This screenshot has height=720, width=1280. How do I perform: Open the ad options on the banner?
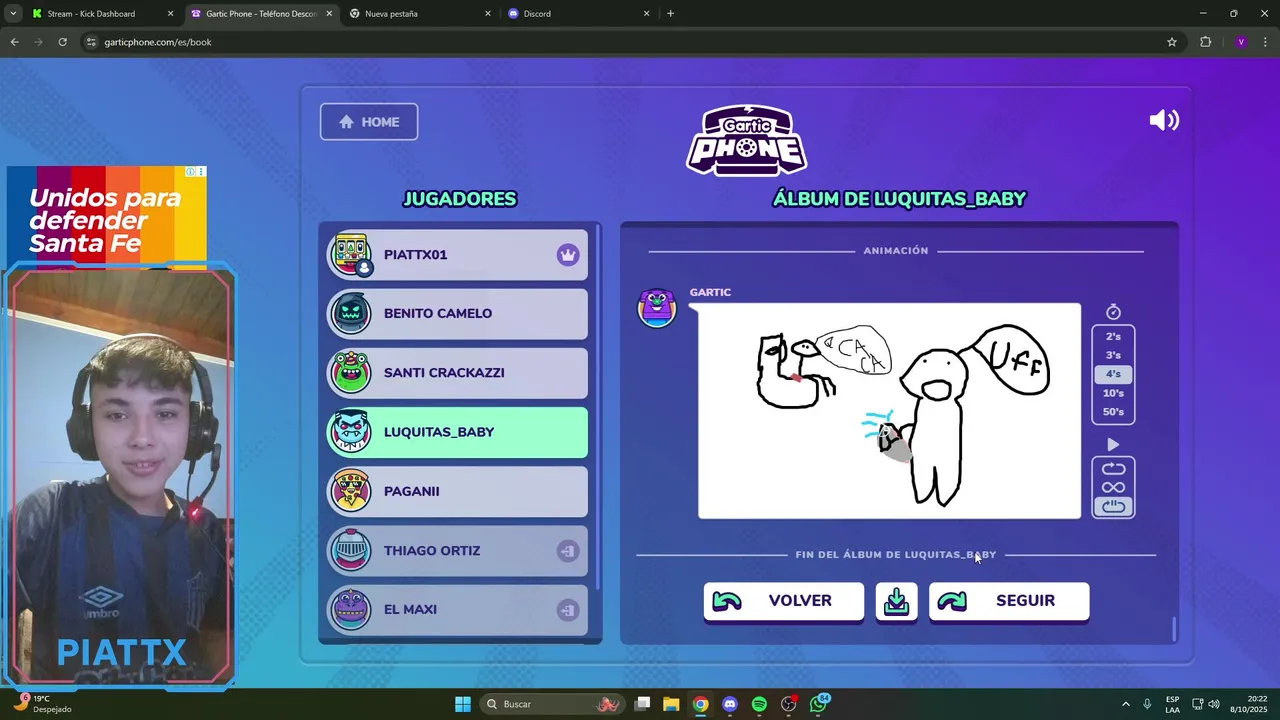point(201,172)
